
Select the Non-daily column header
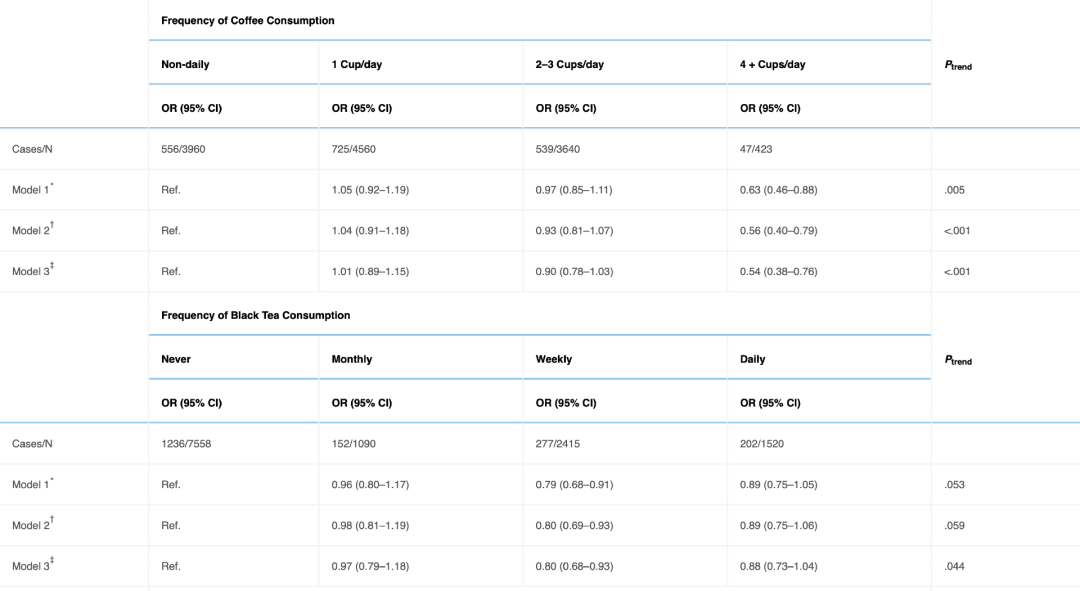[185, 65]
